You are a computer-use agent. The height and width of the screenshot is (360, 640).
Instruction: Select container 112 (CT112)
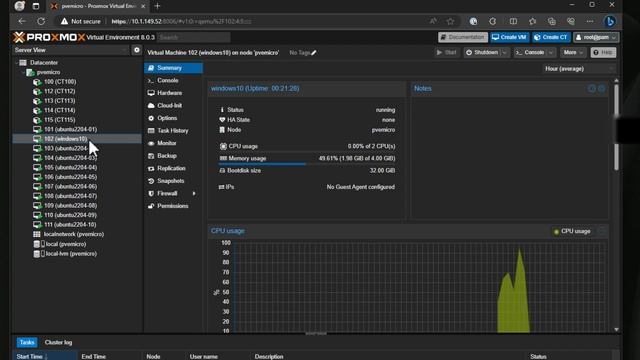click(60, 91)
